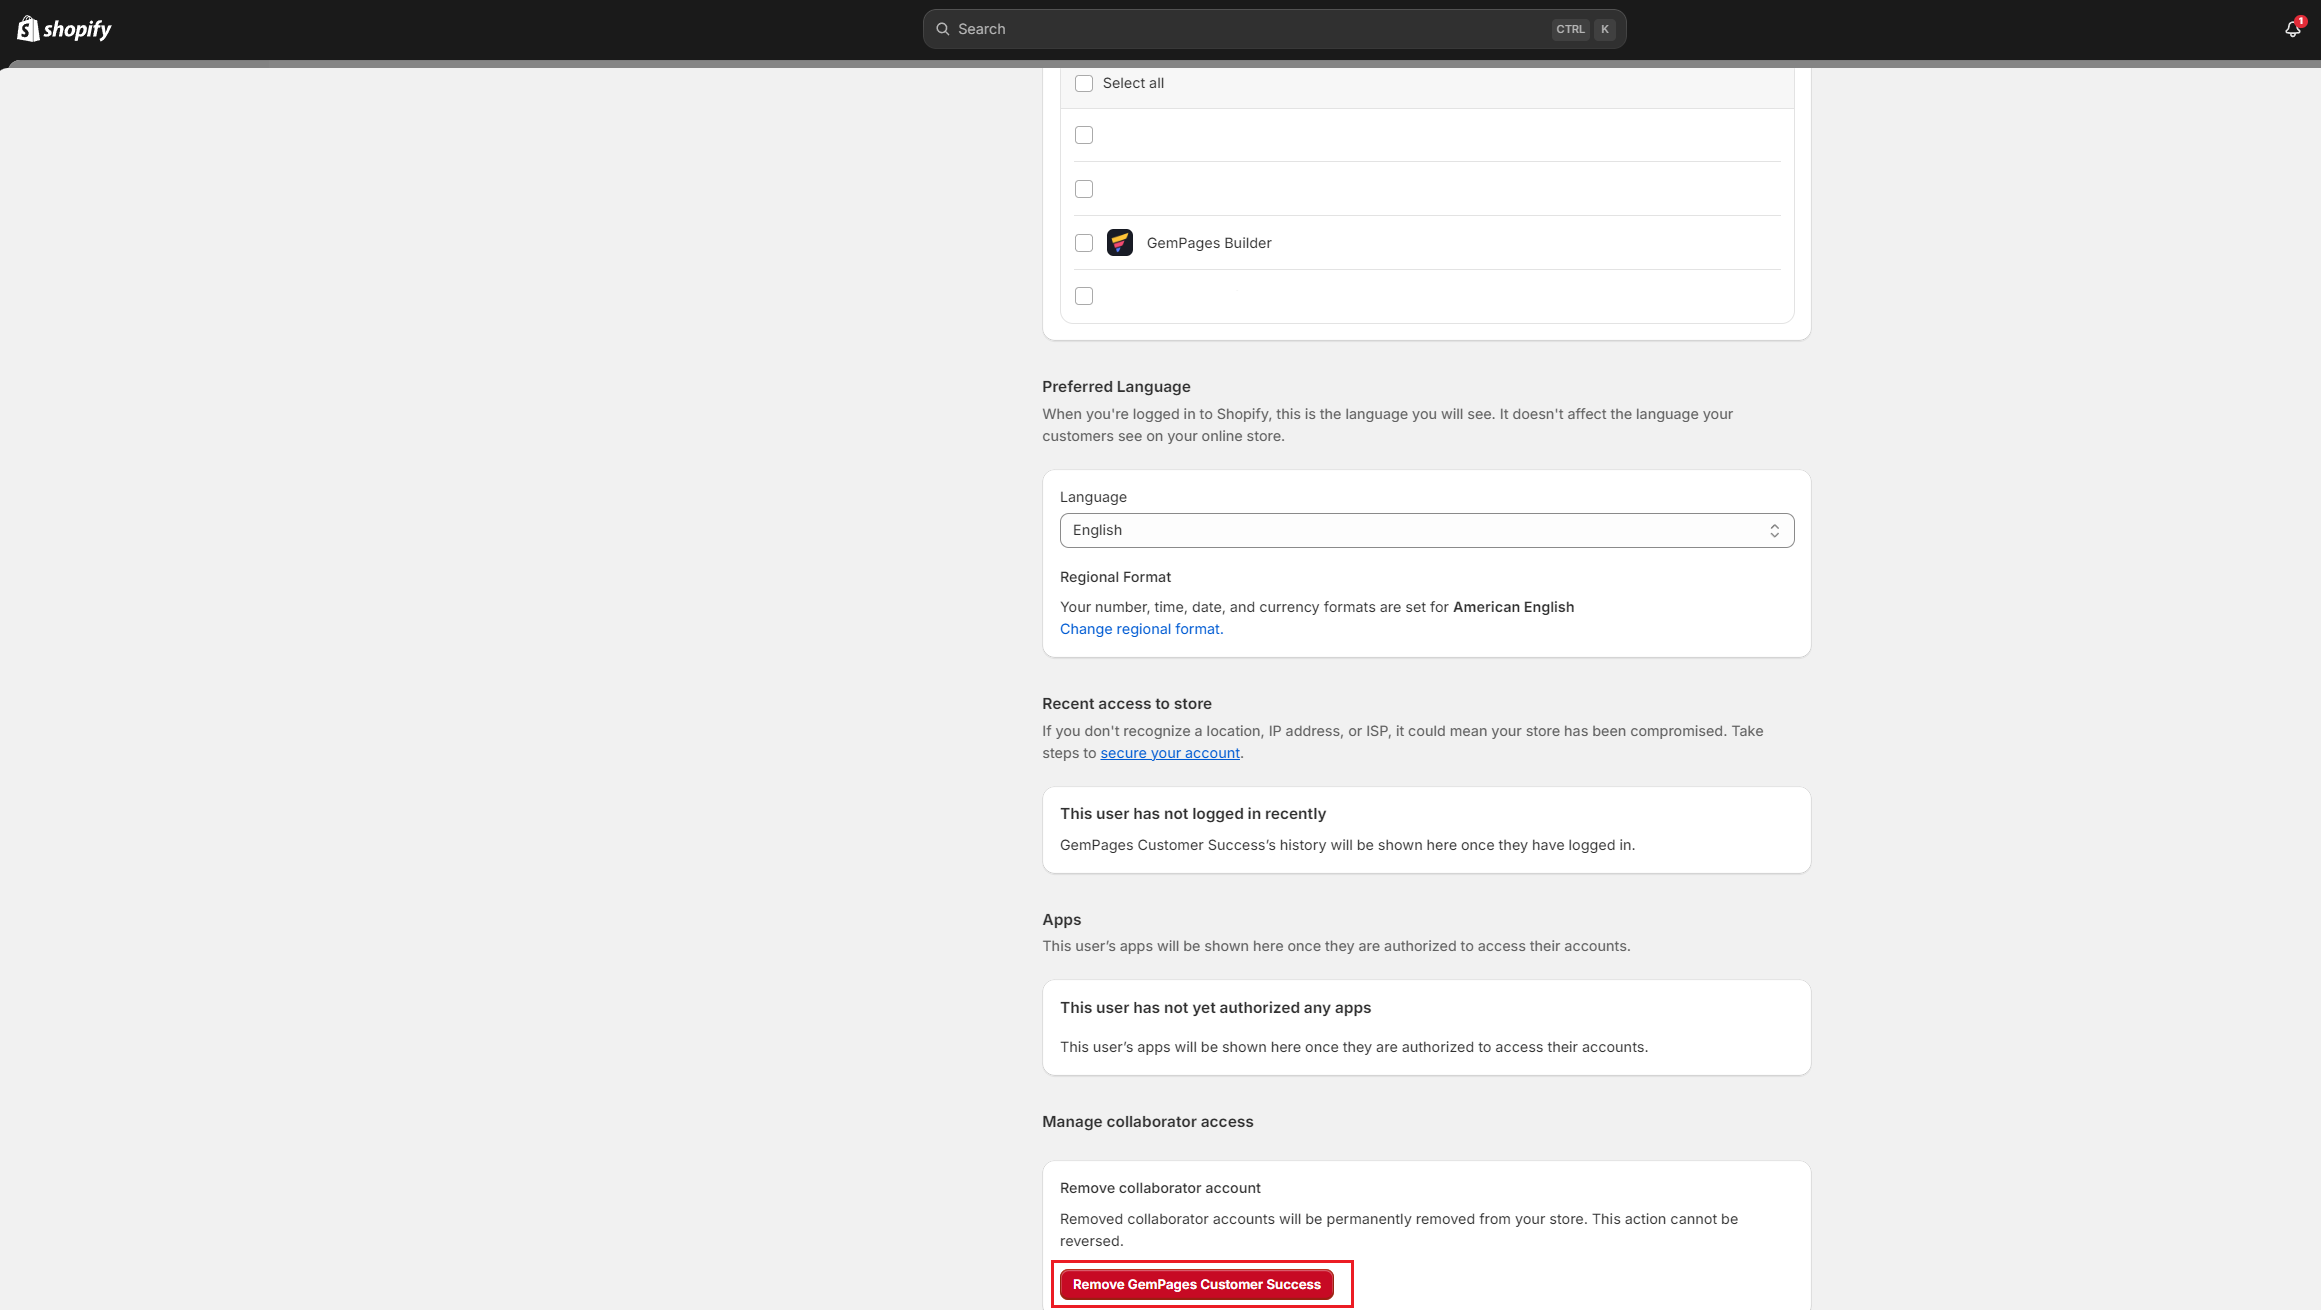2321x1310 pixels.
Task: Check the second unlabeled checkbox above GemPages Builder
Action: (1084, 189)
